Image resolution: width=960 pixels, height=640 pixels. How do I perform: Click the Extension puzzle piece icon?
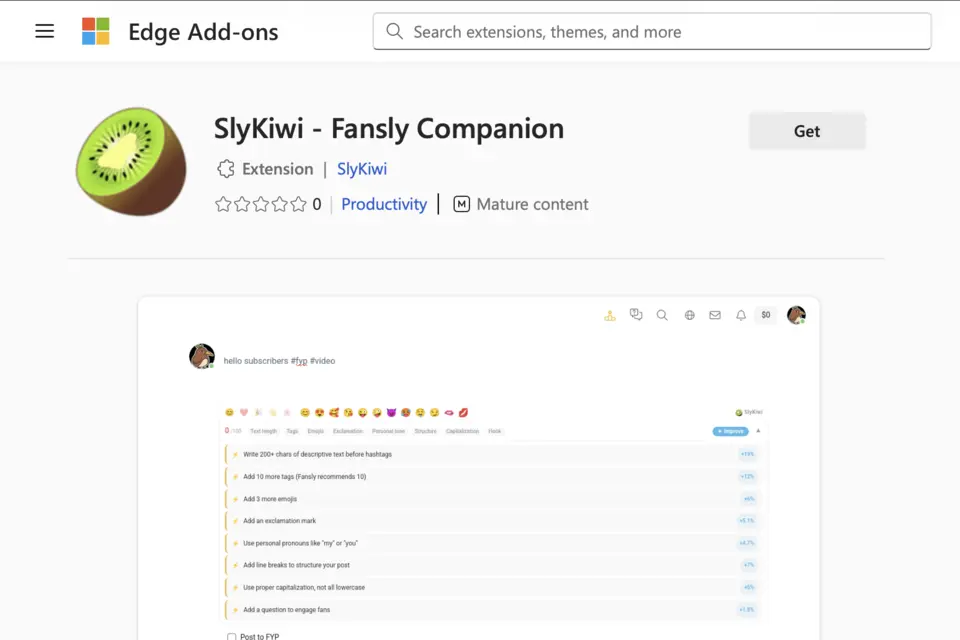226,168
